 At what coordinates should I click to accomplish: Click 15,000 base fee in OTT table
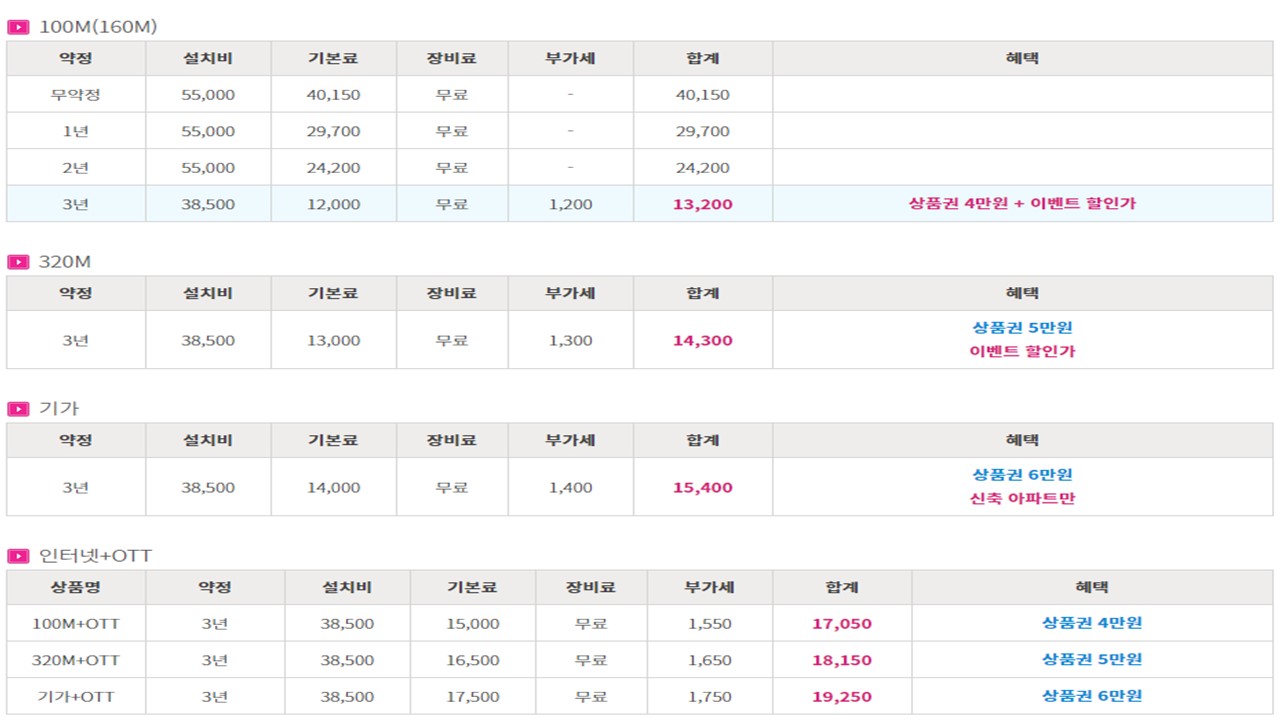[472, 624]
